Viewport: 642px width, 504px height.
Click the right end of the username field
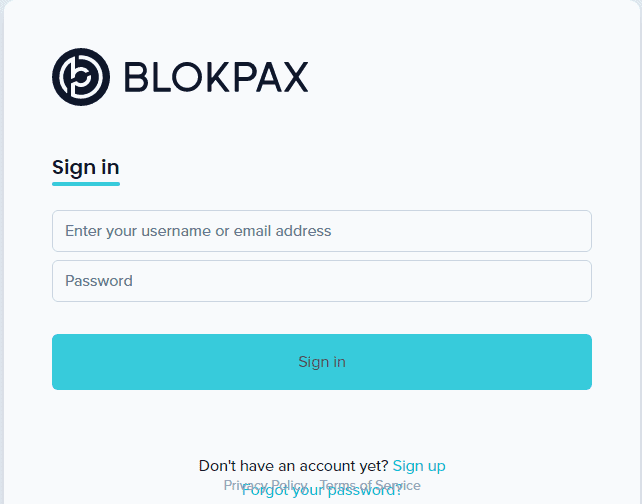[x=575, y=231]
